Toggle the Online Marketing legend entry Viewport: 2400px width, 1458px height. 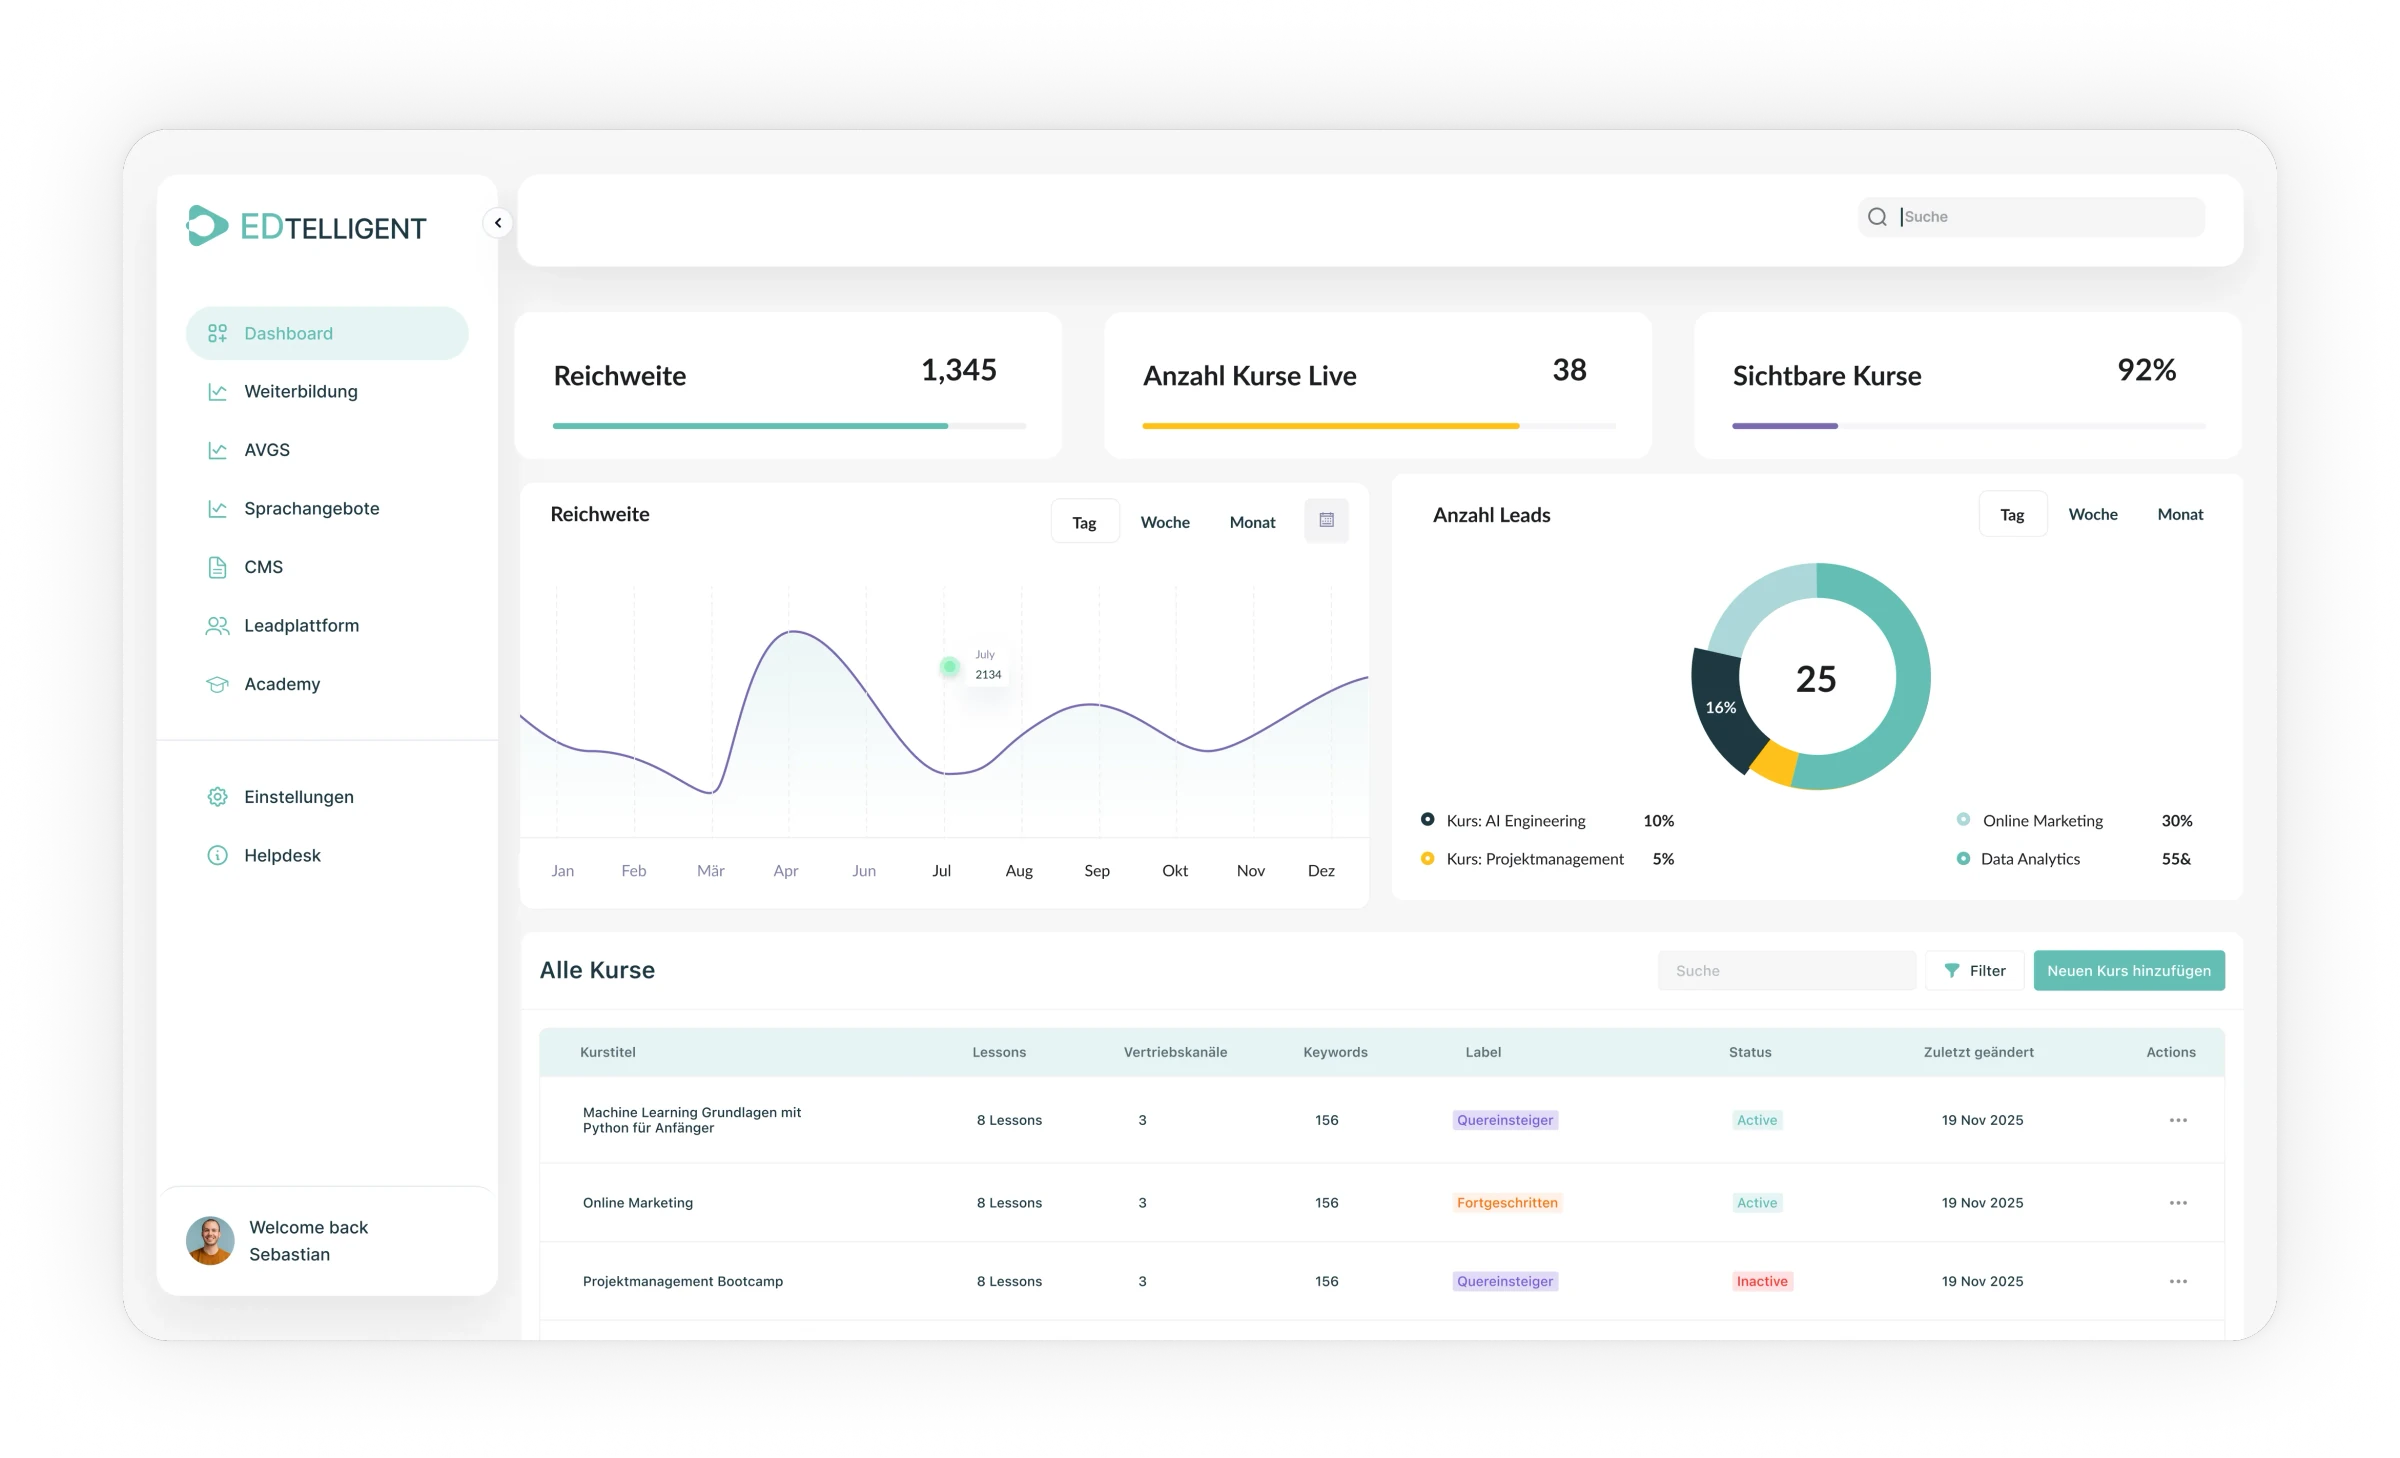[2042, 820]
